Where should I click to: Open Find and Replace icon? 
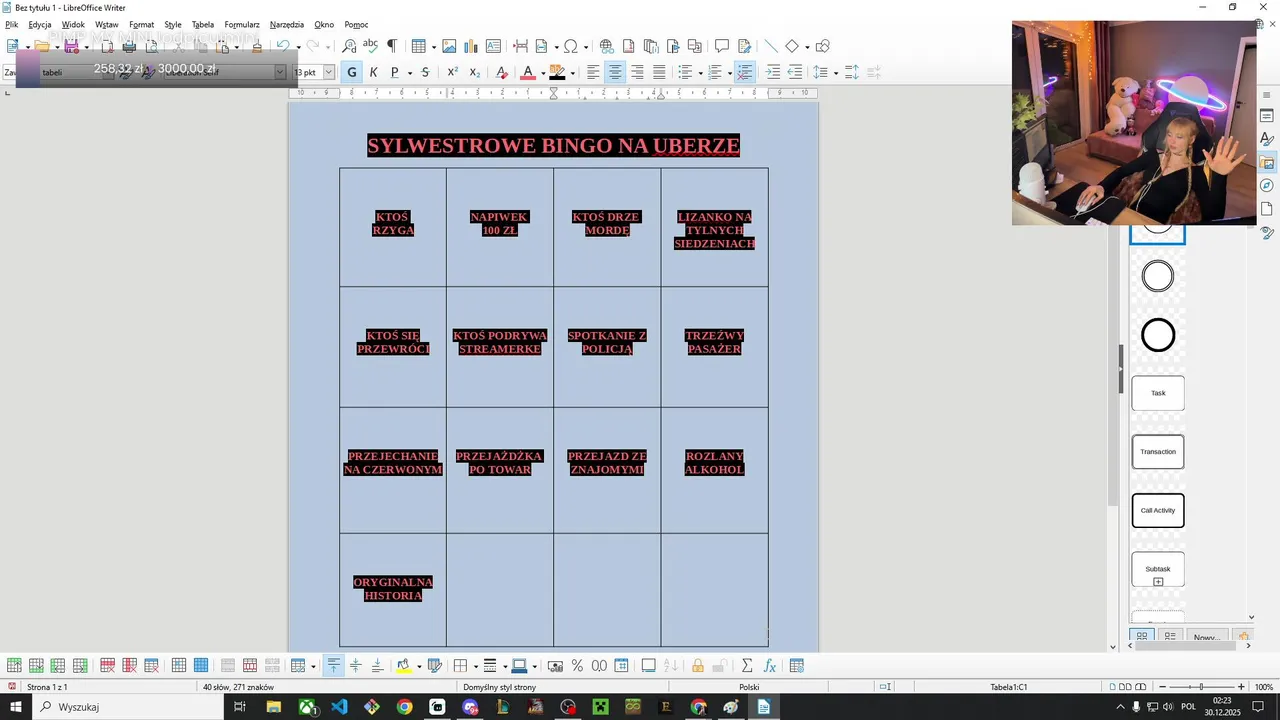pyautogui.click(x=349, y=46)
